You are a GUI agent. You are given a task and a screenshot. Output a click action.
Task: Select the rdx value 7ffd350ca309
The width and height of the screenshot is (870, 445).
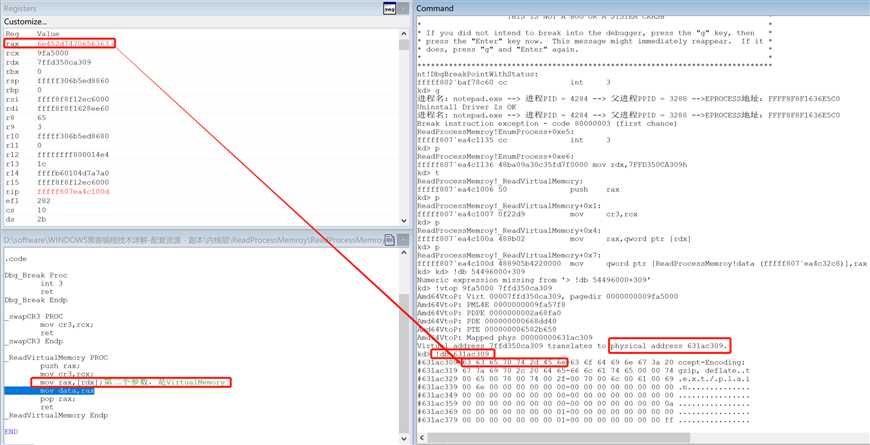pyautogui.click(x=64, y=62)
